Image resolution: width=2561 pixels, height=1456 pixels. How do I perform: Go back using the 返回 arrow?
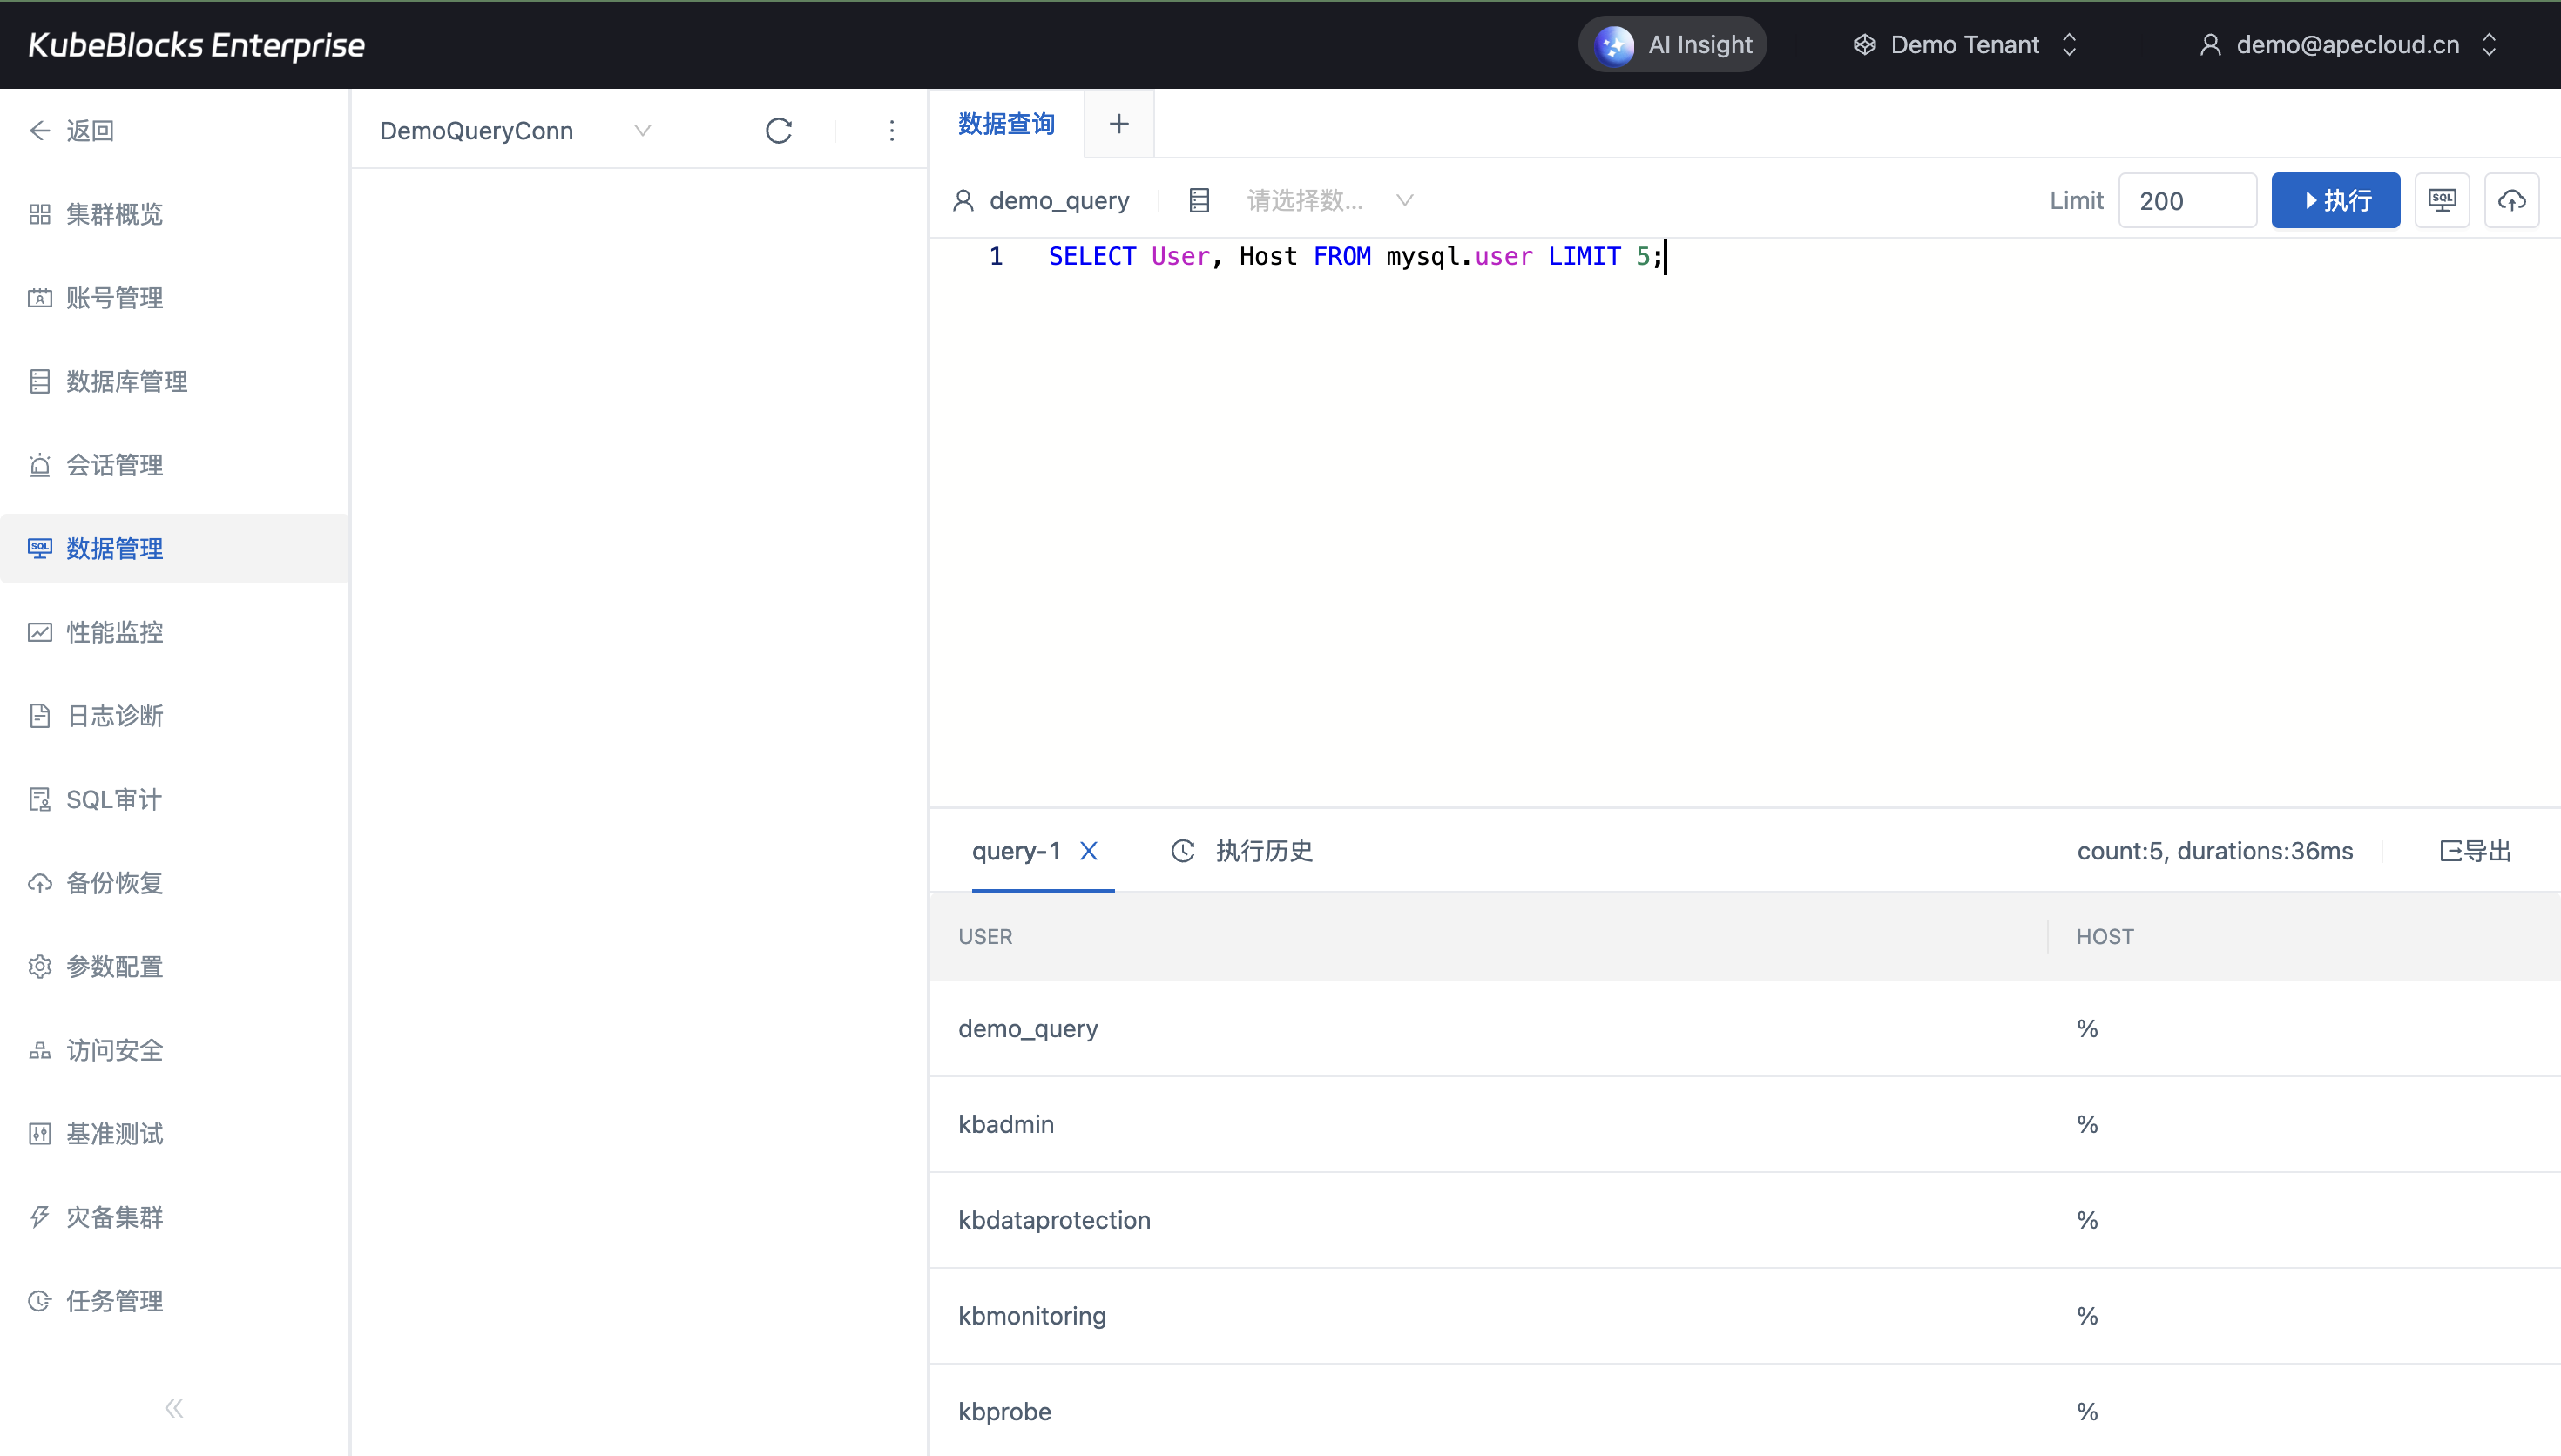(72, 131)
